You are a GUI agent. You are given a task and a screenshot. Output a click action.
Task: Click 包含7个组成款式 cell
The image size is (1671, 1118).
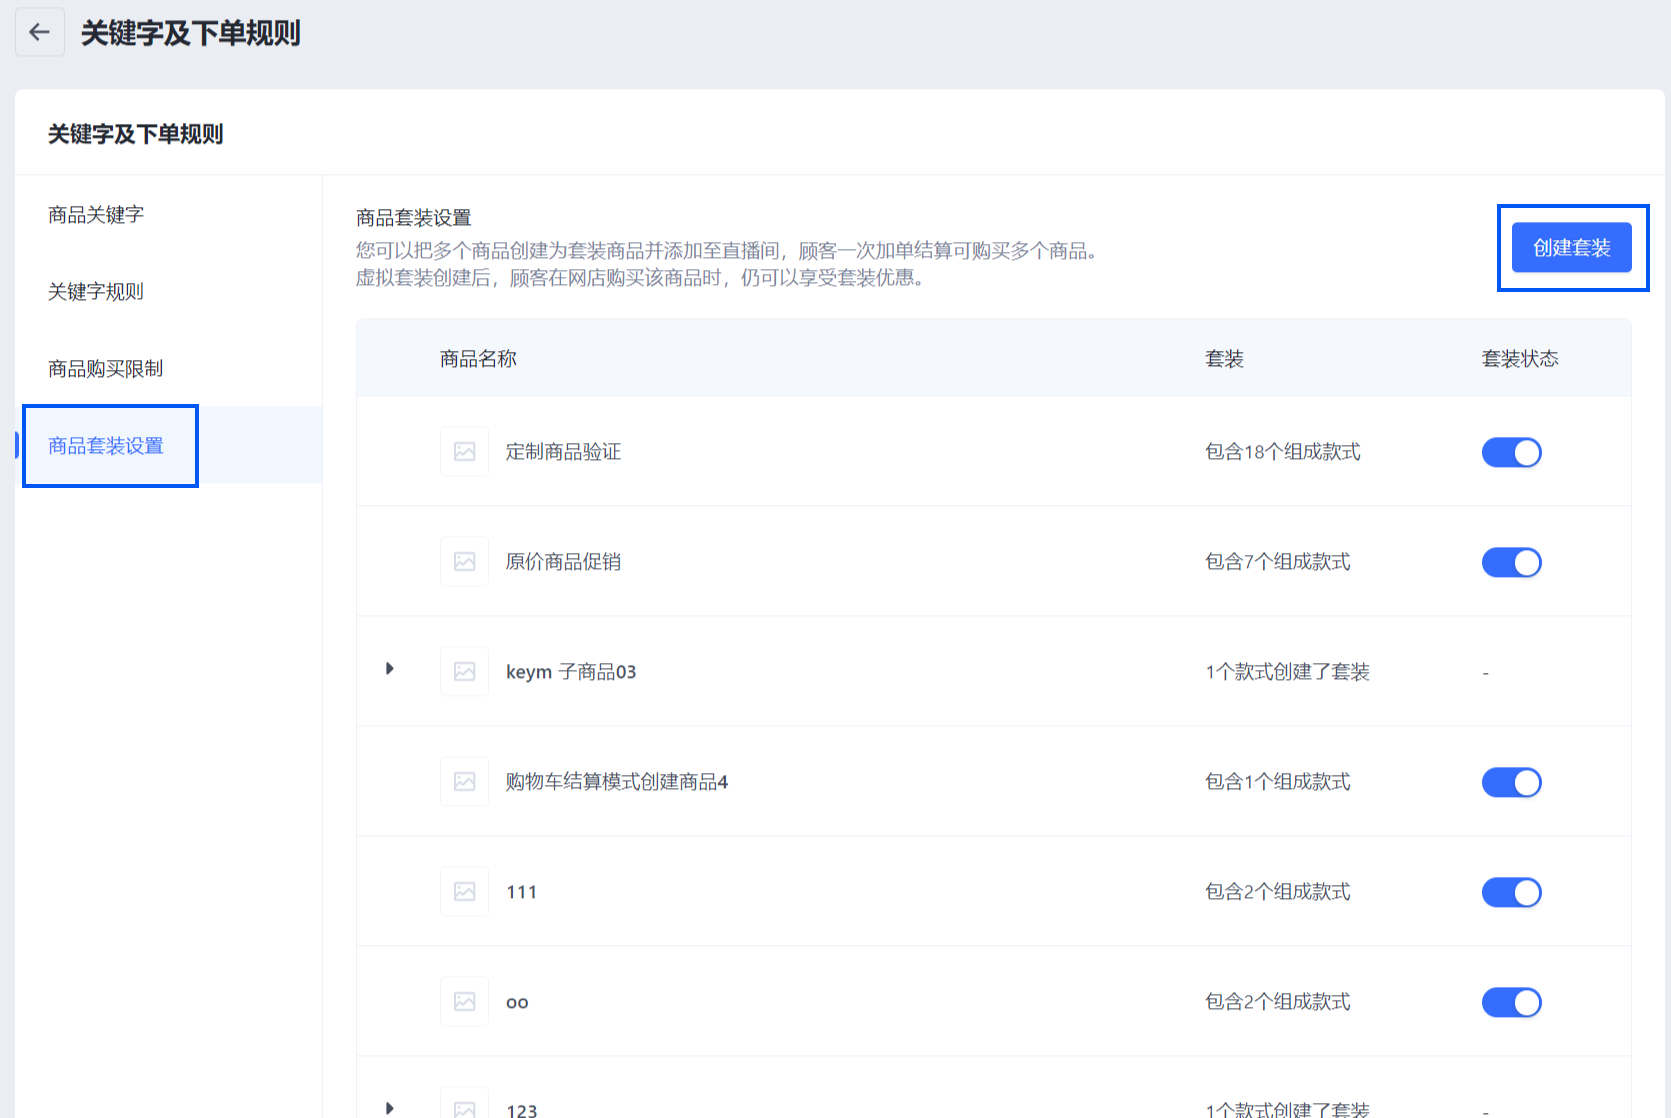pyautogui.click(x=1278, y=562)
